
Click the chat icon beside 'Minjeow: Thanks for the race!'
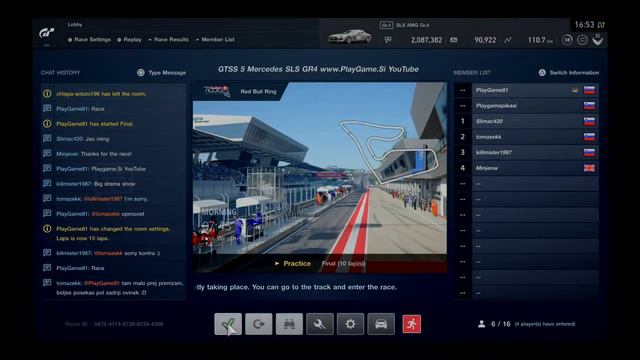coord(47,153)
